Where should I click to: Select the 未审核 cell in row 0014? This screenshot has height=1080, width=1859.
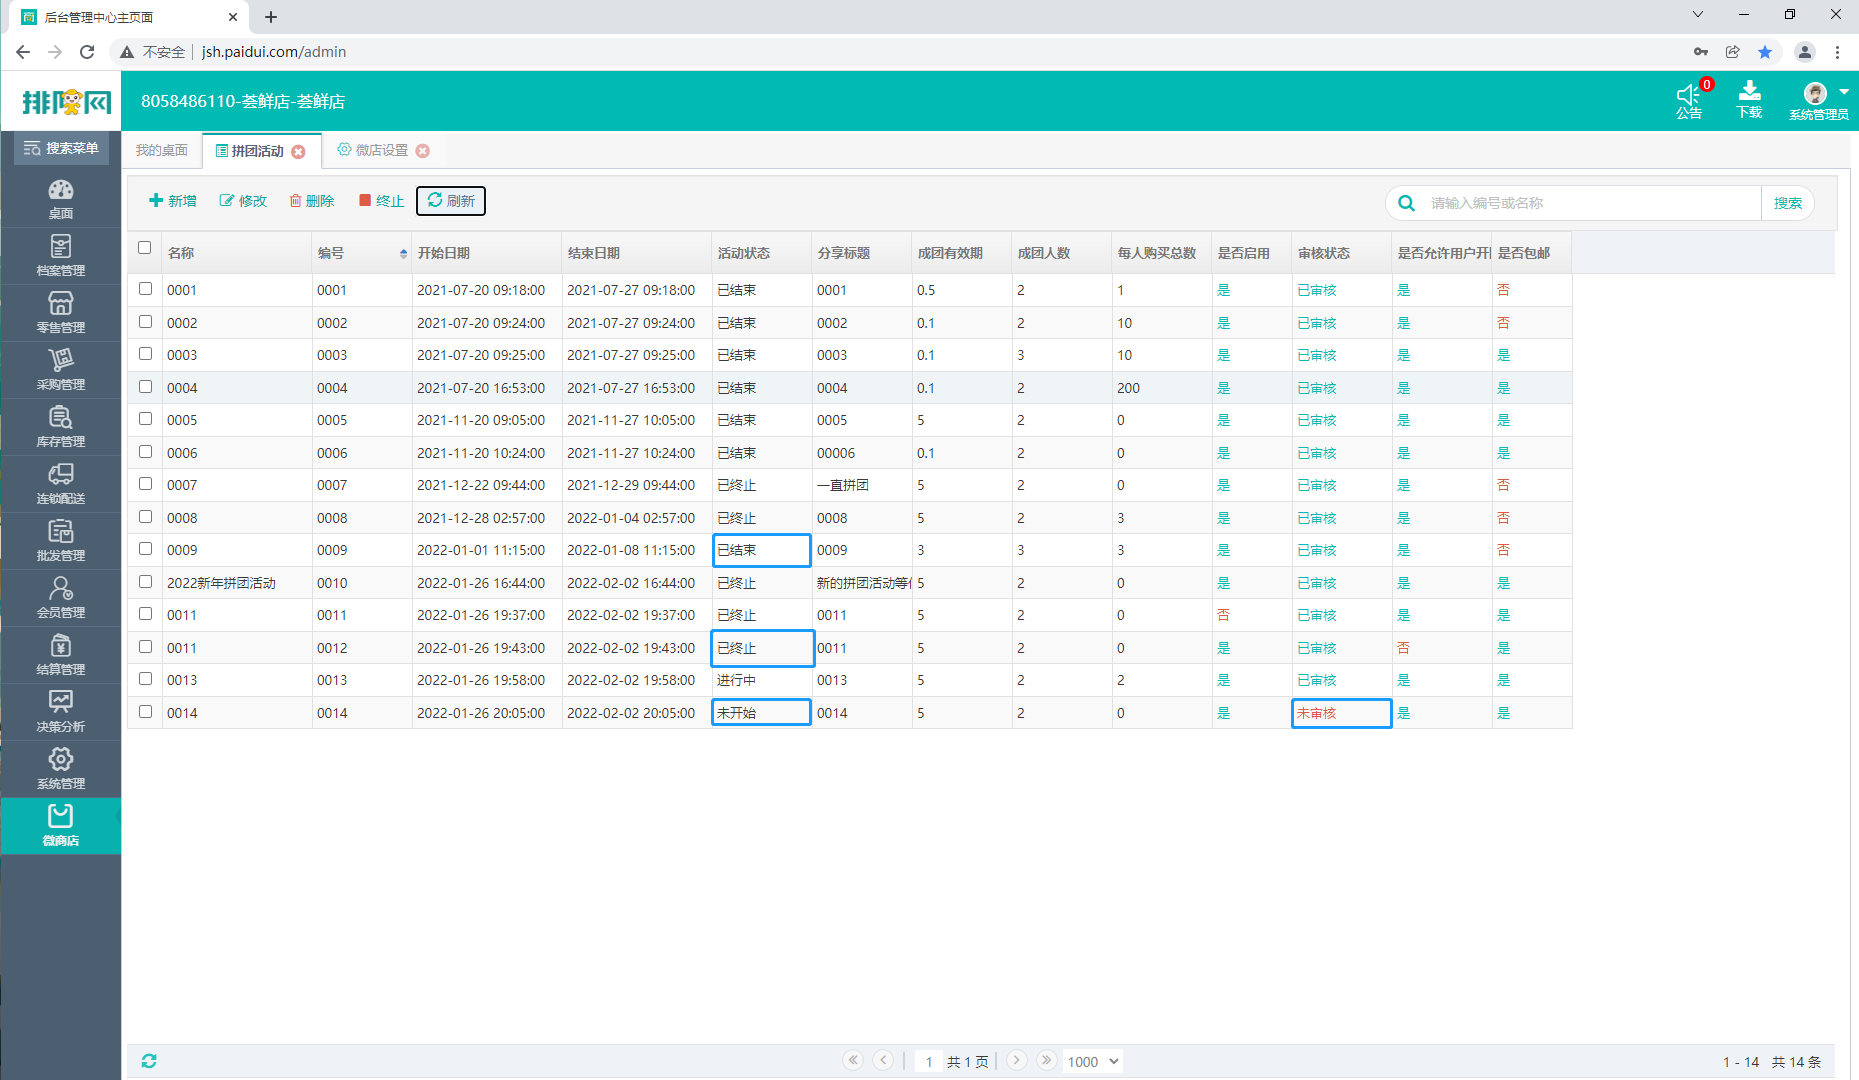pos(1342,713)
